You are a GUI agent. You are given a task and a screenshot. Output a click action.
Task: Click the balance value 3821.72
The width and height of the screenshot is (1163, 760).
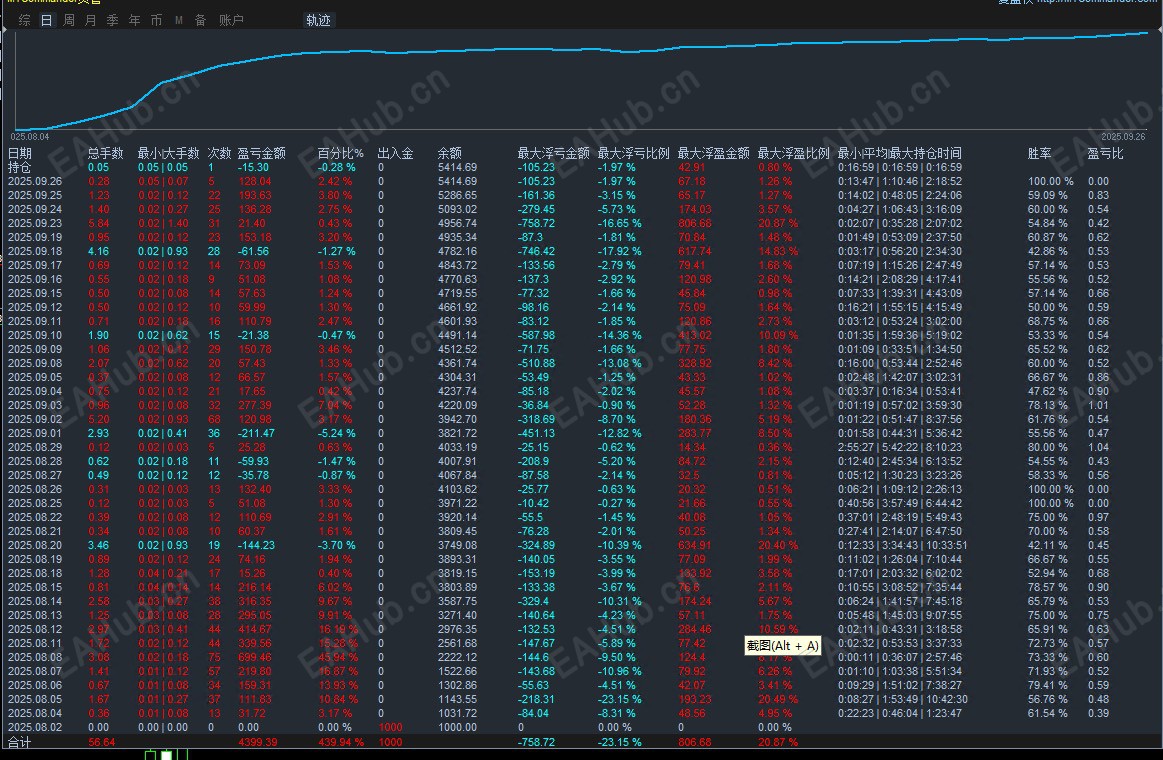click(458, 433)
